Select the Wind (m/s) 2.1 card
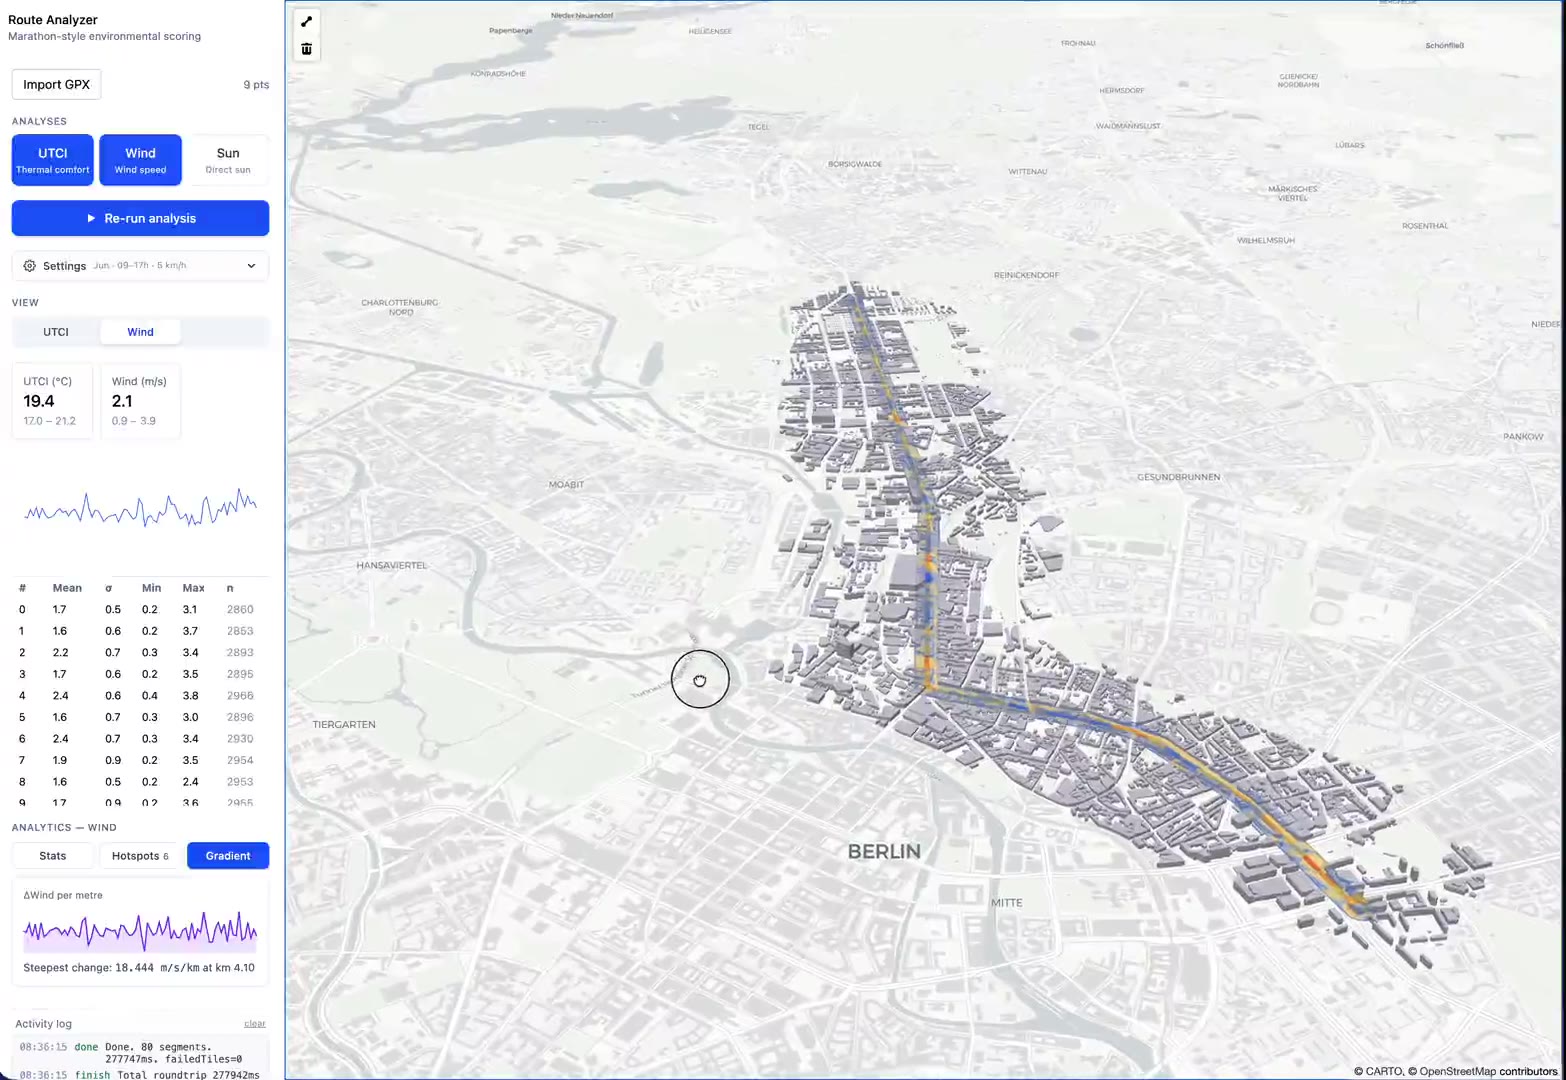This screenshot has height=1080, width=1566. [140, 401]
